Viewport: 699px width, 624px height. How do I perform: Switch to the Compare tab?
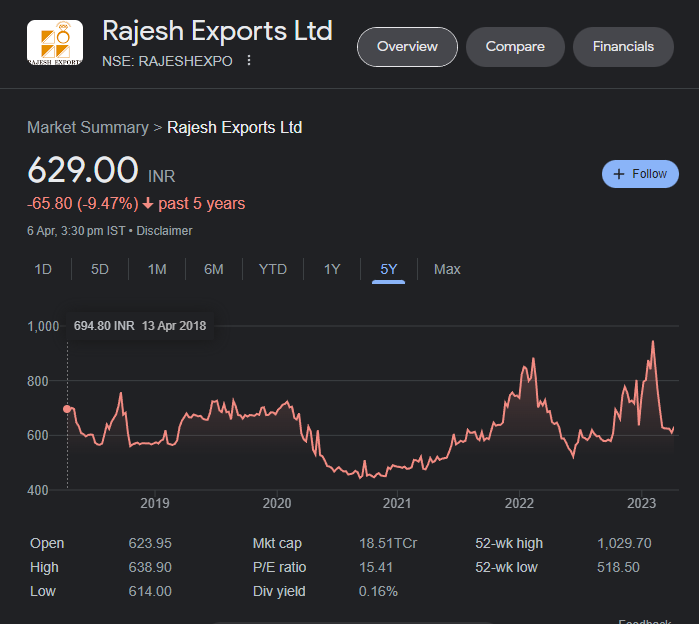tap(515, 47)
